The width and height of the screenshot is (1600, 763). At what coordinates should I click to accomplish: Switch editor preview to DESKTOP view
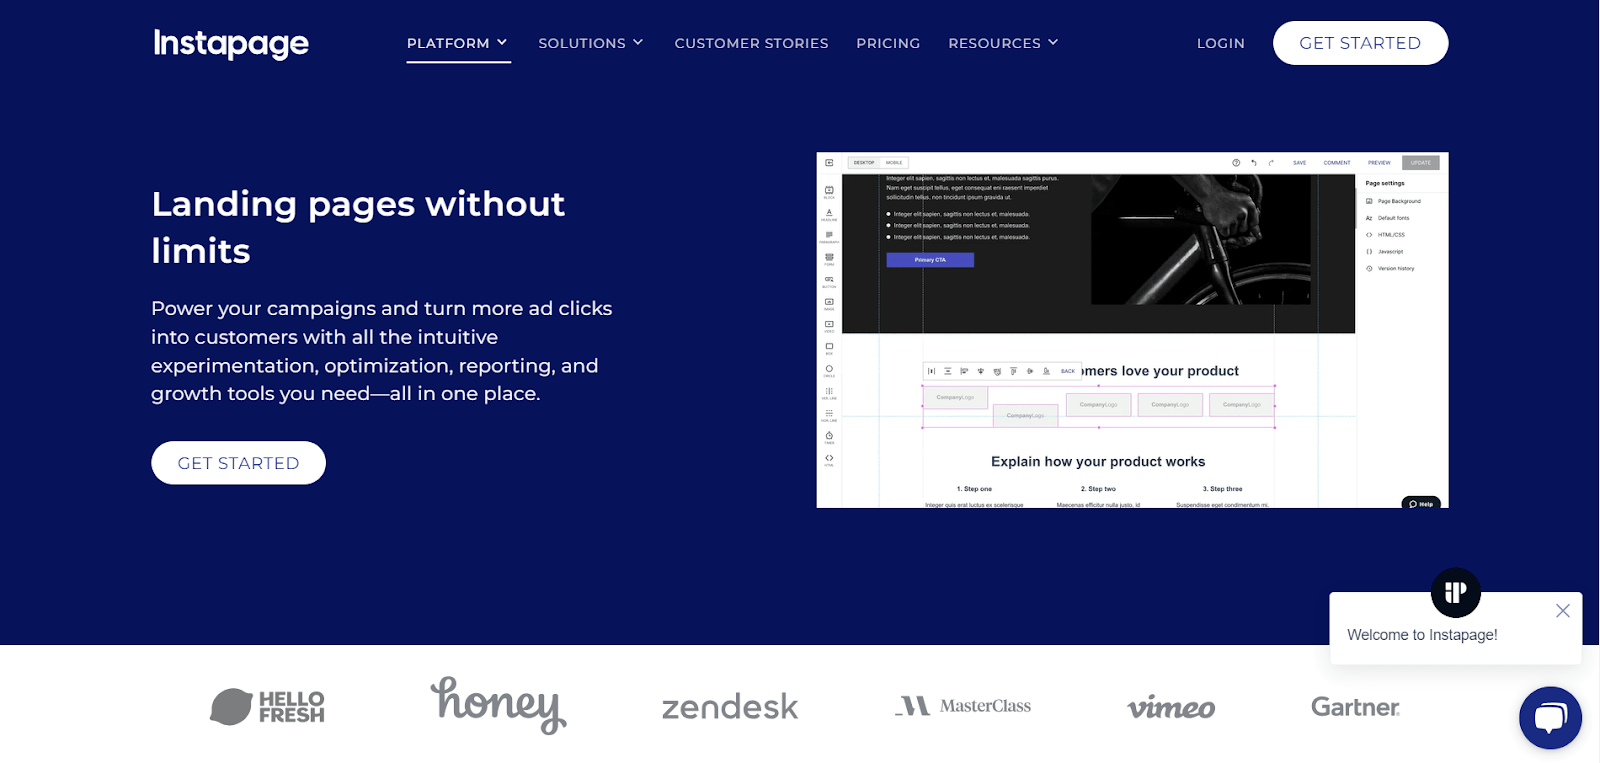point(864,162)
